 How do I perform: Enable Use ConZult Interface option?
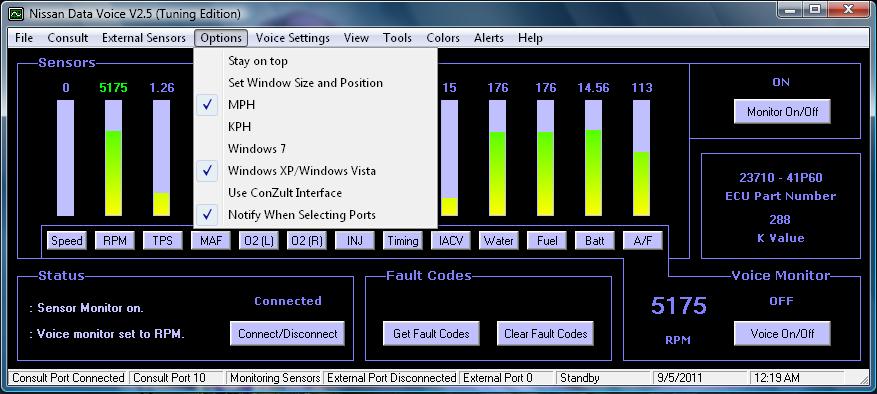coord(315,193)
